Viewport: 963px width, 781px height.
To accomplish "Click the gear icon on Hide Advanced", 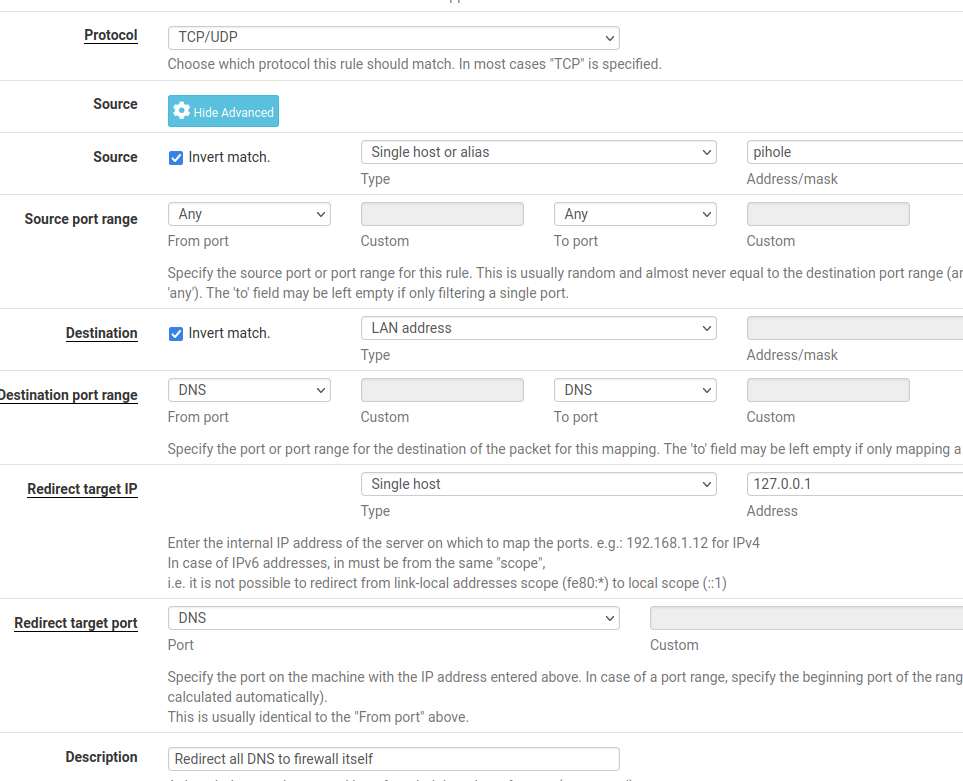I will (181, 111).
